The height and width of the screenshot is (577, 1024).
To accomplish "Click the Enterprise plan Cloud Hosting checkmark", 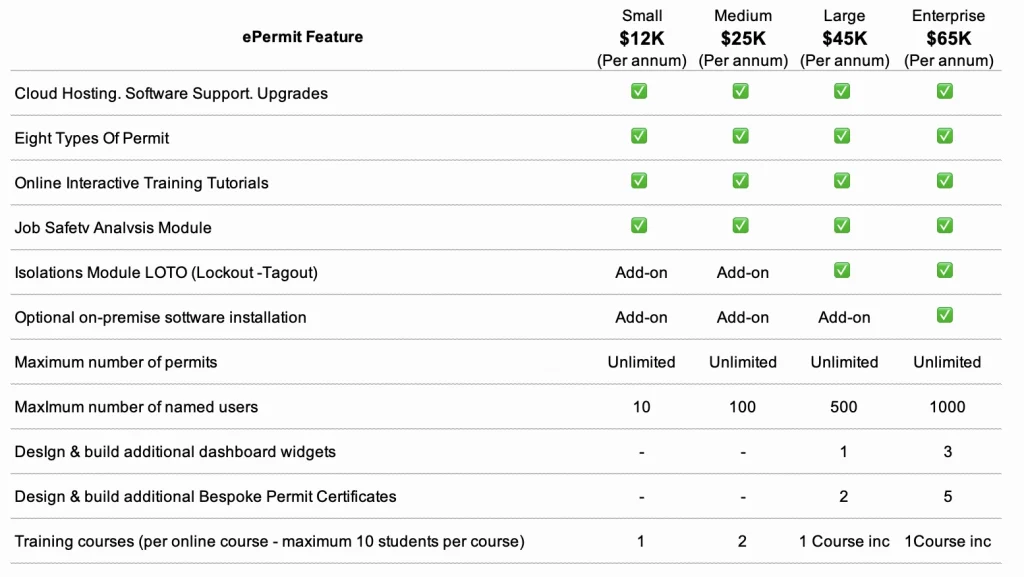I will (944, 91).
